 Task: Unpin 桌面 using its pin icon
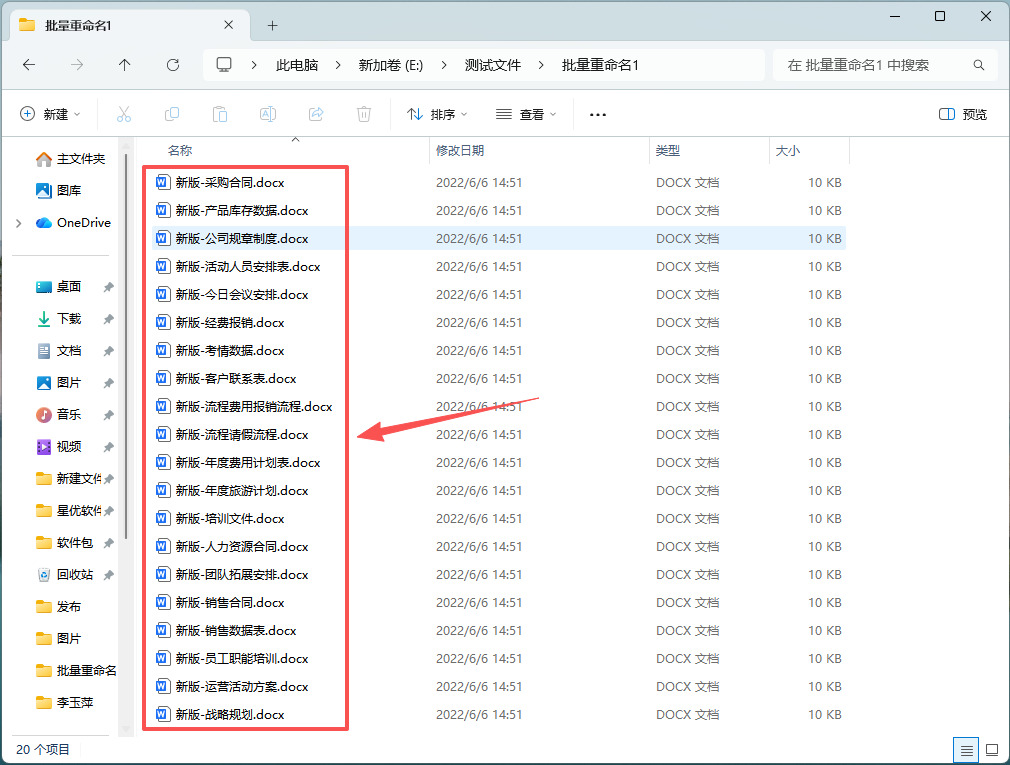click(x=108, y=287)
